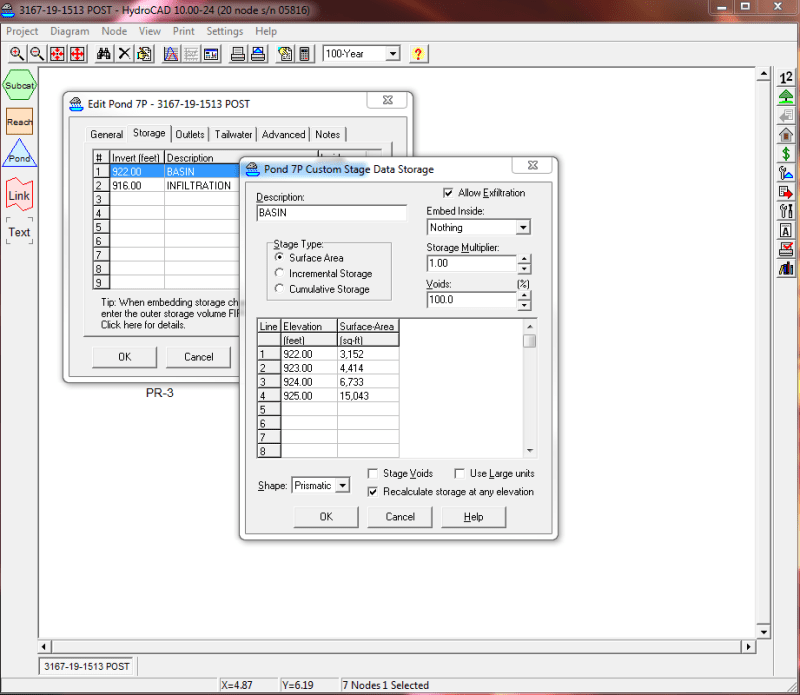
Task: Click the house icon in right sidebar
Action: pyautogui.click(x=786, y=135)
